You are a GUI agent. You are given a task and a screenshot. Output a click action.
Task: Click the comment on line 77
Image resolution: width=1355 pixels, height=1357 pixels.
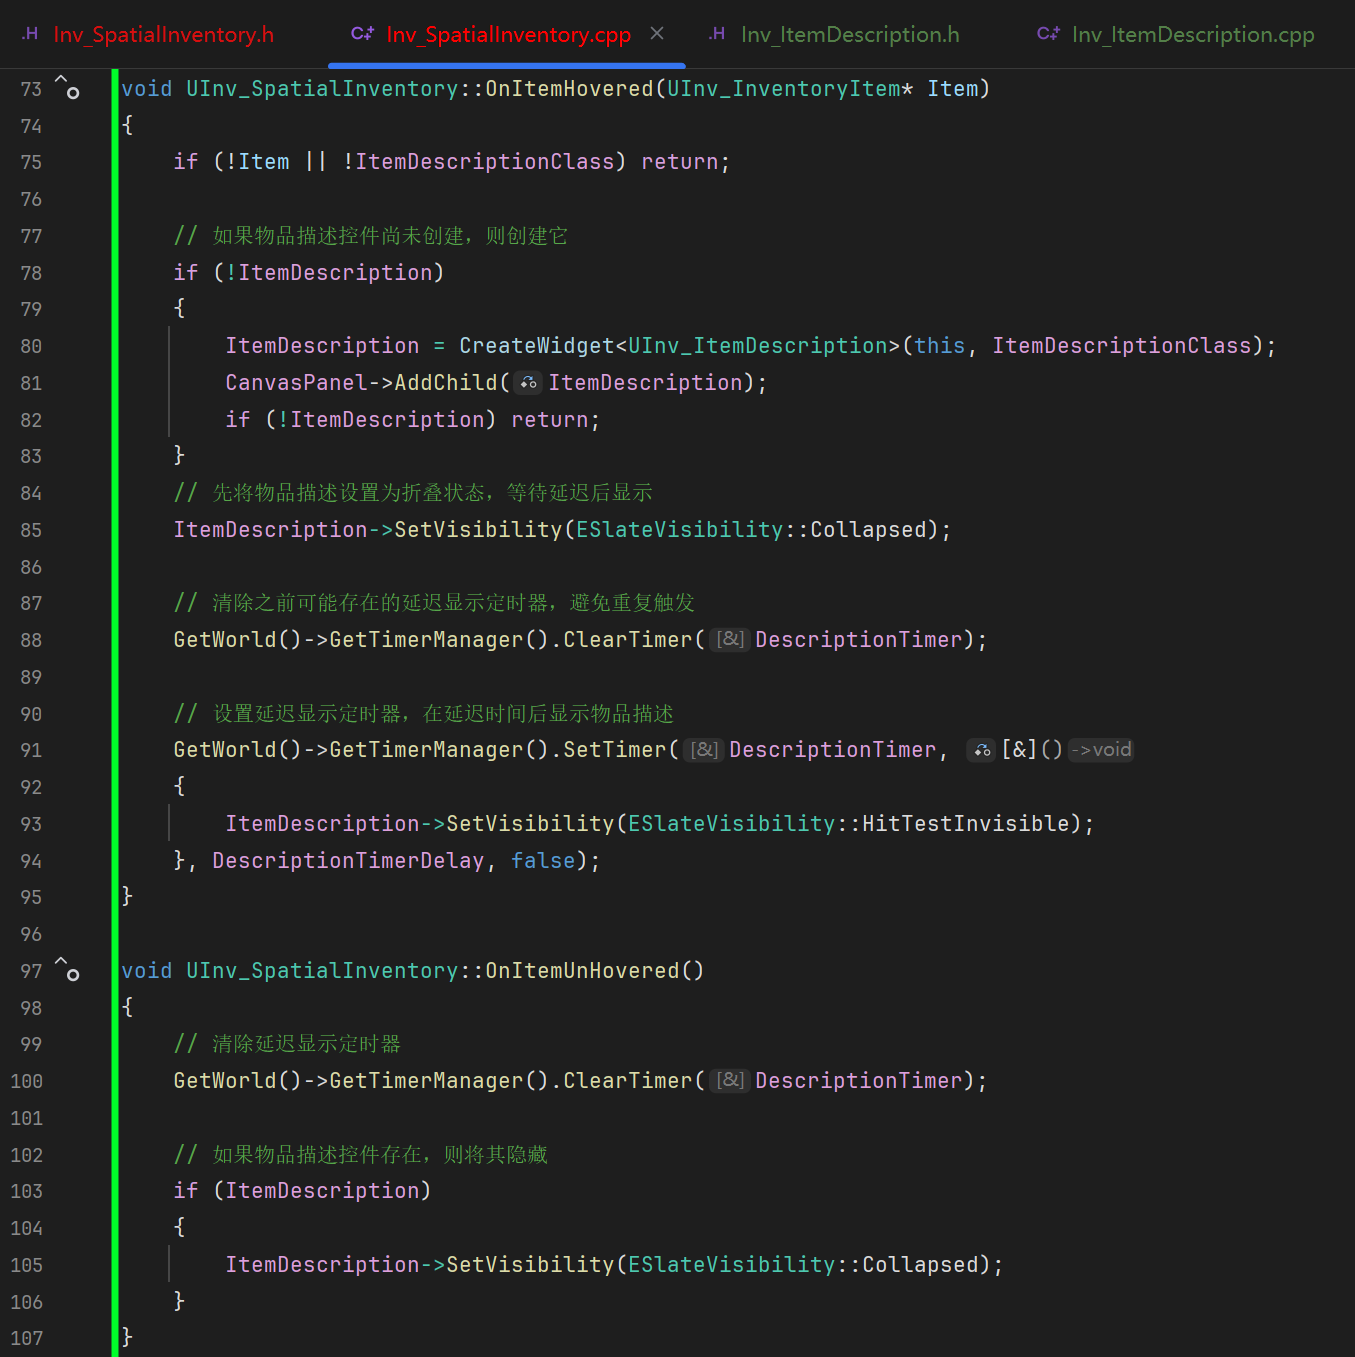371,235
